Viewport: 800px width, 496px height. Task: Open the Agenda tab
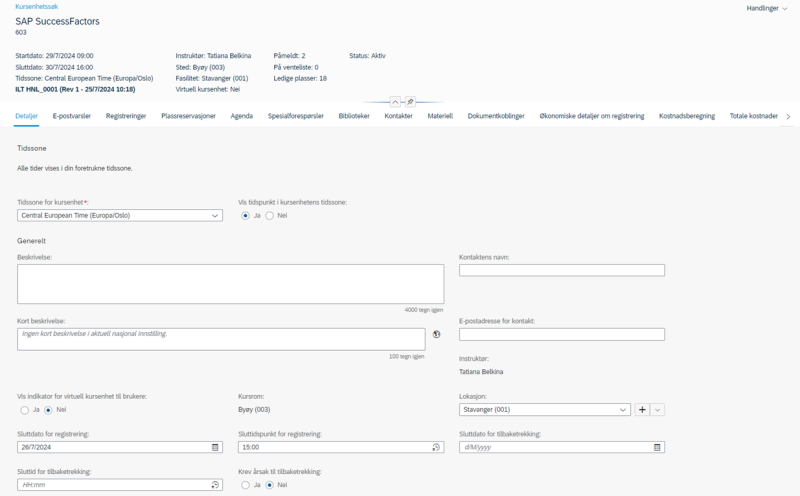[x=241, y=116]
